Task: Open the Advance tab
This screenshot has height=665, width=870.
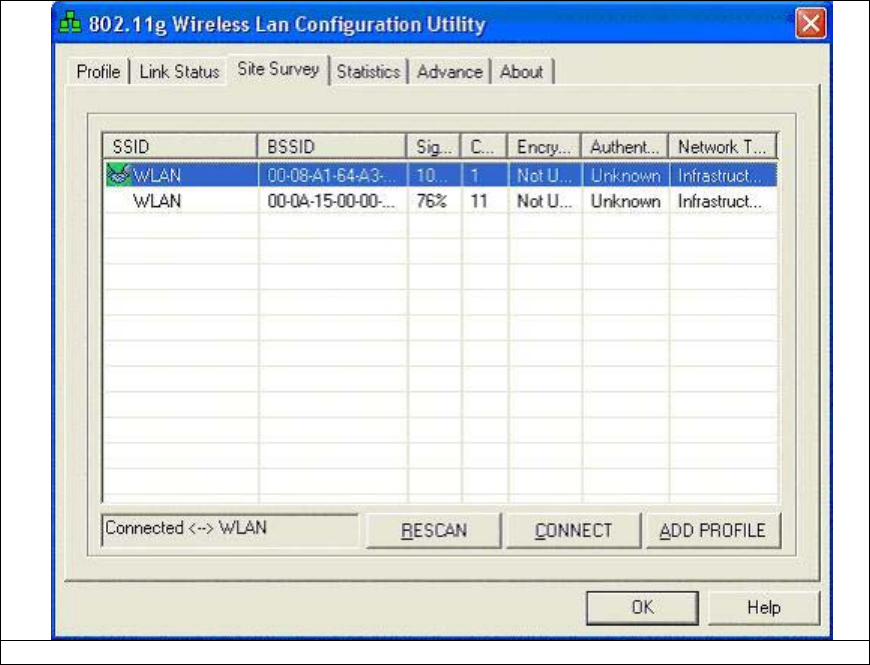Action: [x=449, y=72]
